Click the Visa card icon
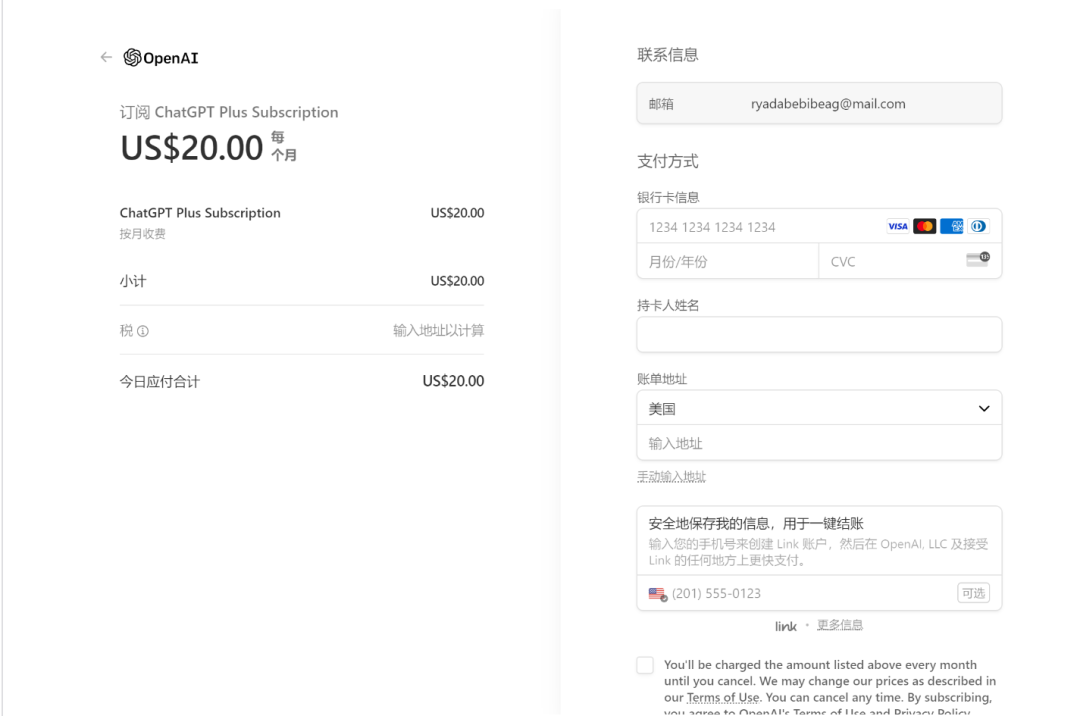The height and width of the screenshot is (716, 1080). 898,226
